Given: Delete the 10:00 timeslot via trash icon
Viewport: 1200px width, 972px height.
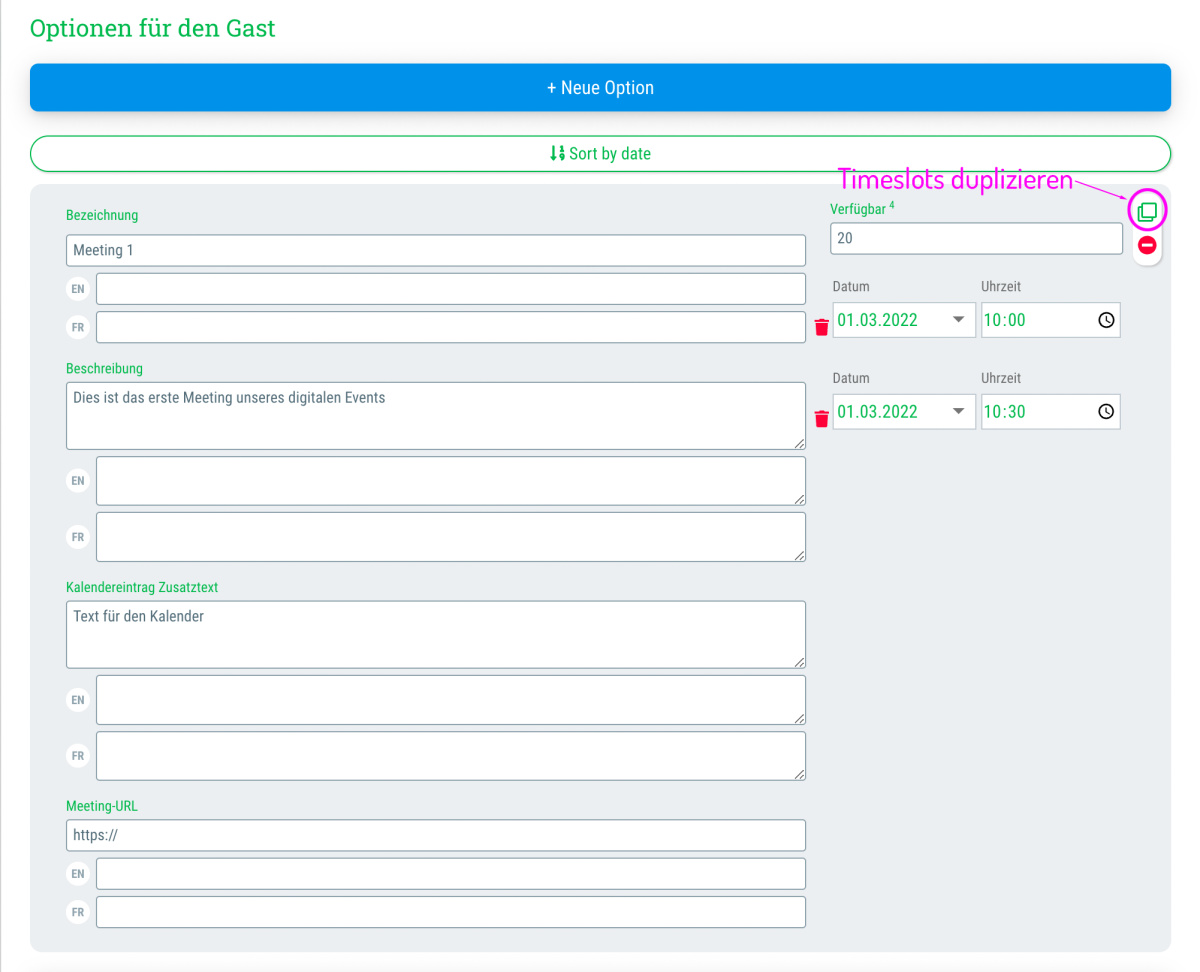Looking at the screenshot, I should coord(822,327).
